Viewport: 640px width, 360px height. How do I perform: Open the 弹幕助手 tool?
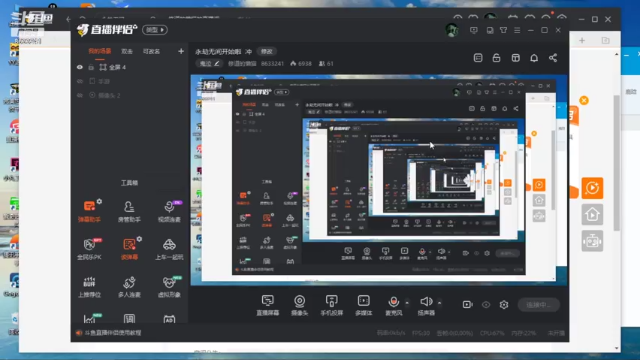pyautogui.click(x=89, y=211)
